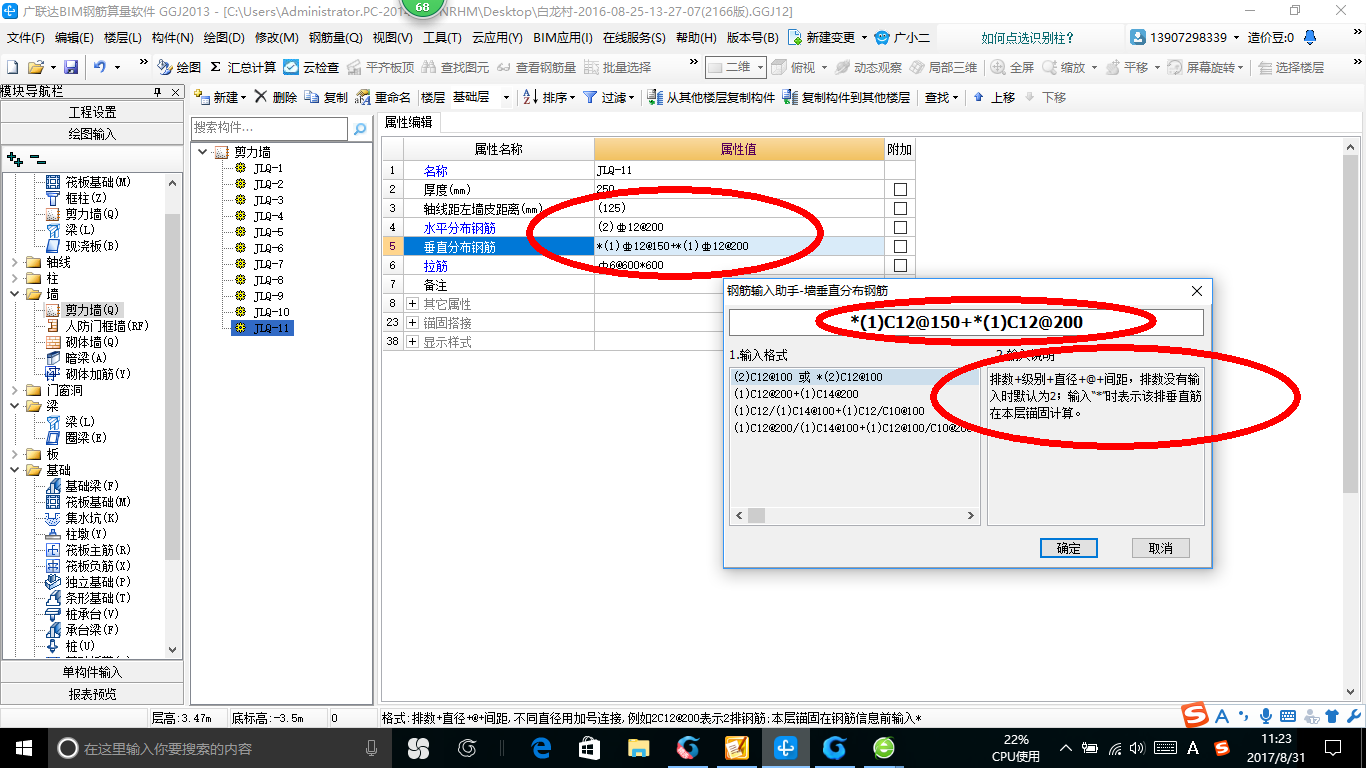
Task: Click 确定 in rebar input dialog
Action: click(1069, 548)
